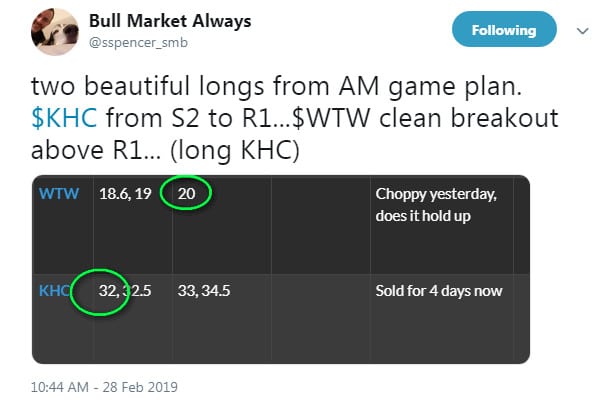Click the 'Sold for 4 days now' note
Viewport: 599px width, 401px height.
pos(439,291)
